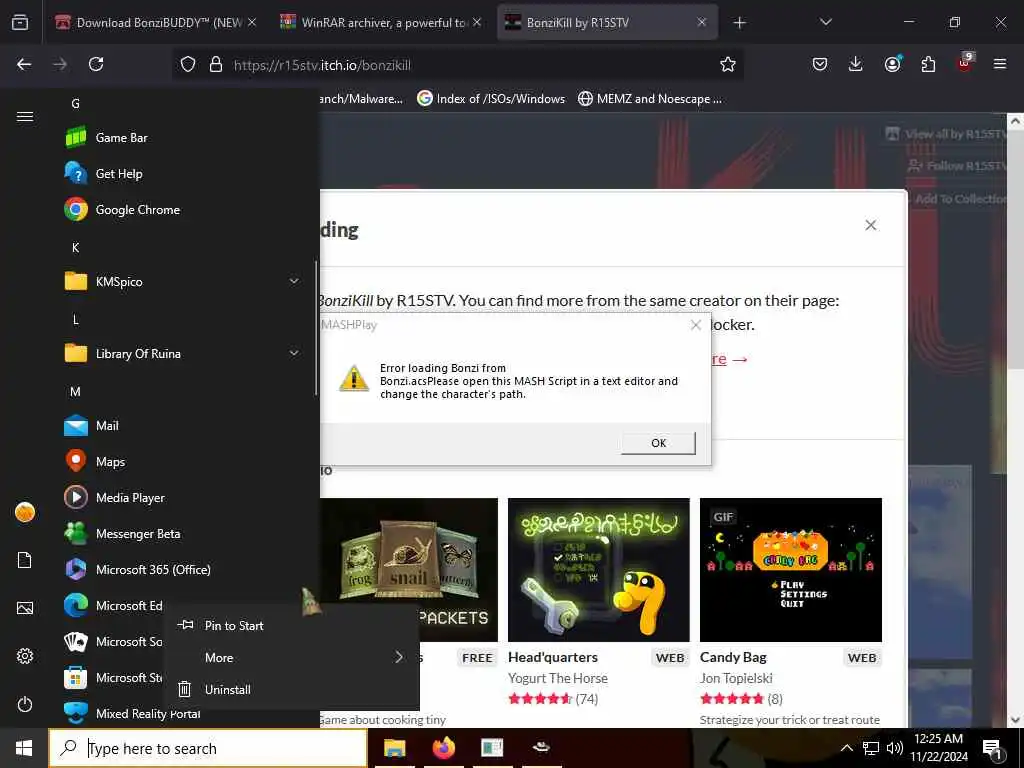Expand Library Of Ruina folder chevron
Screen dimensions: 1024x768
tap(294, 353)
